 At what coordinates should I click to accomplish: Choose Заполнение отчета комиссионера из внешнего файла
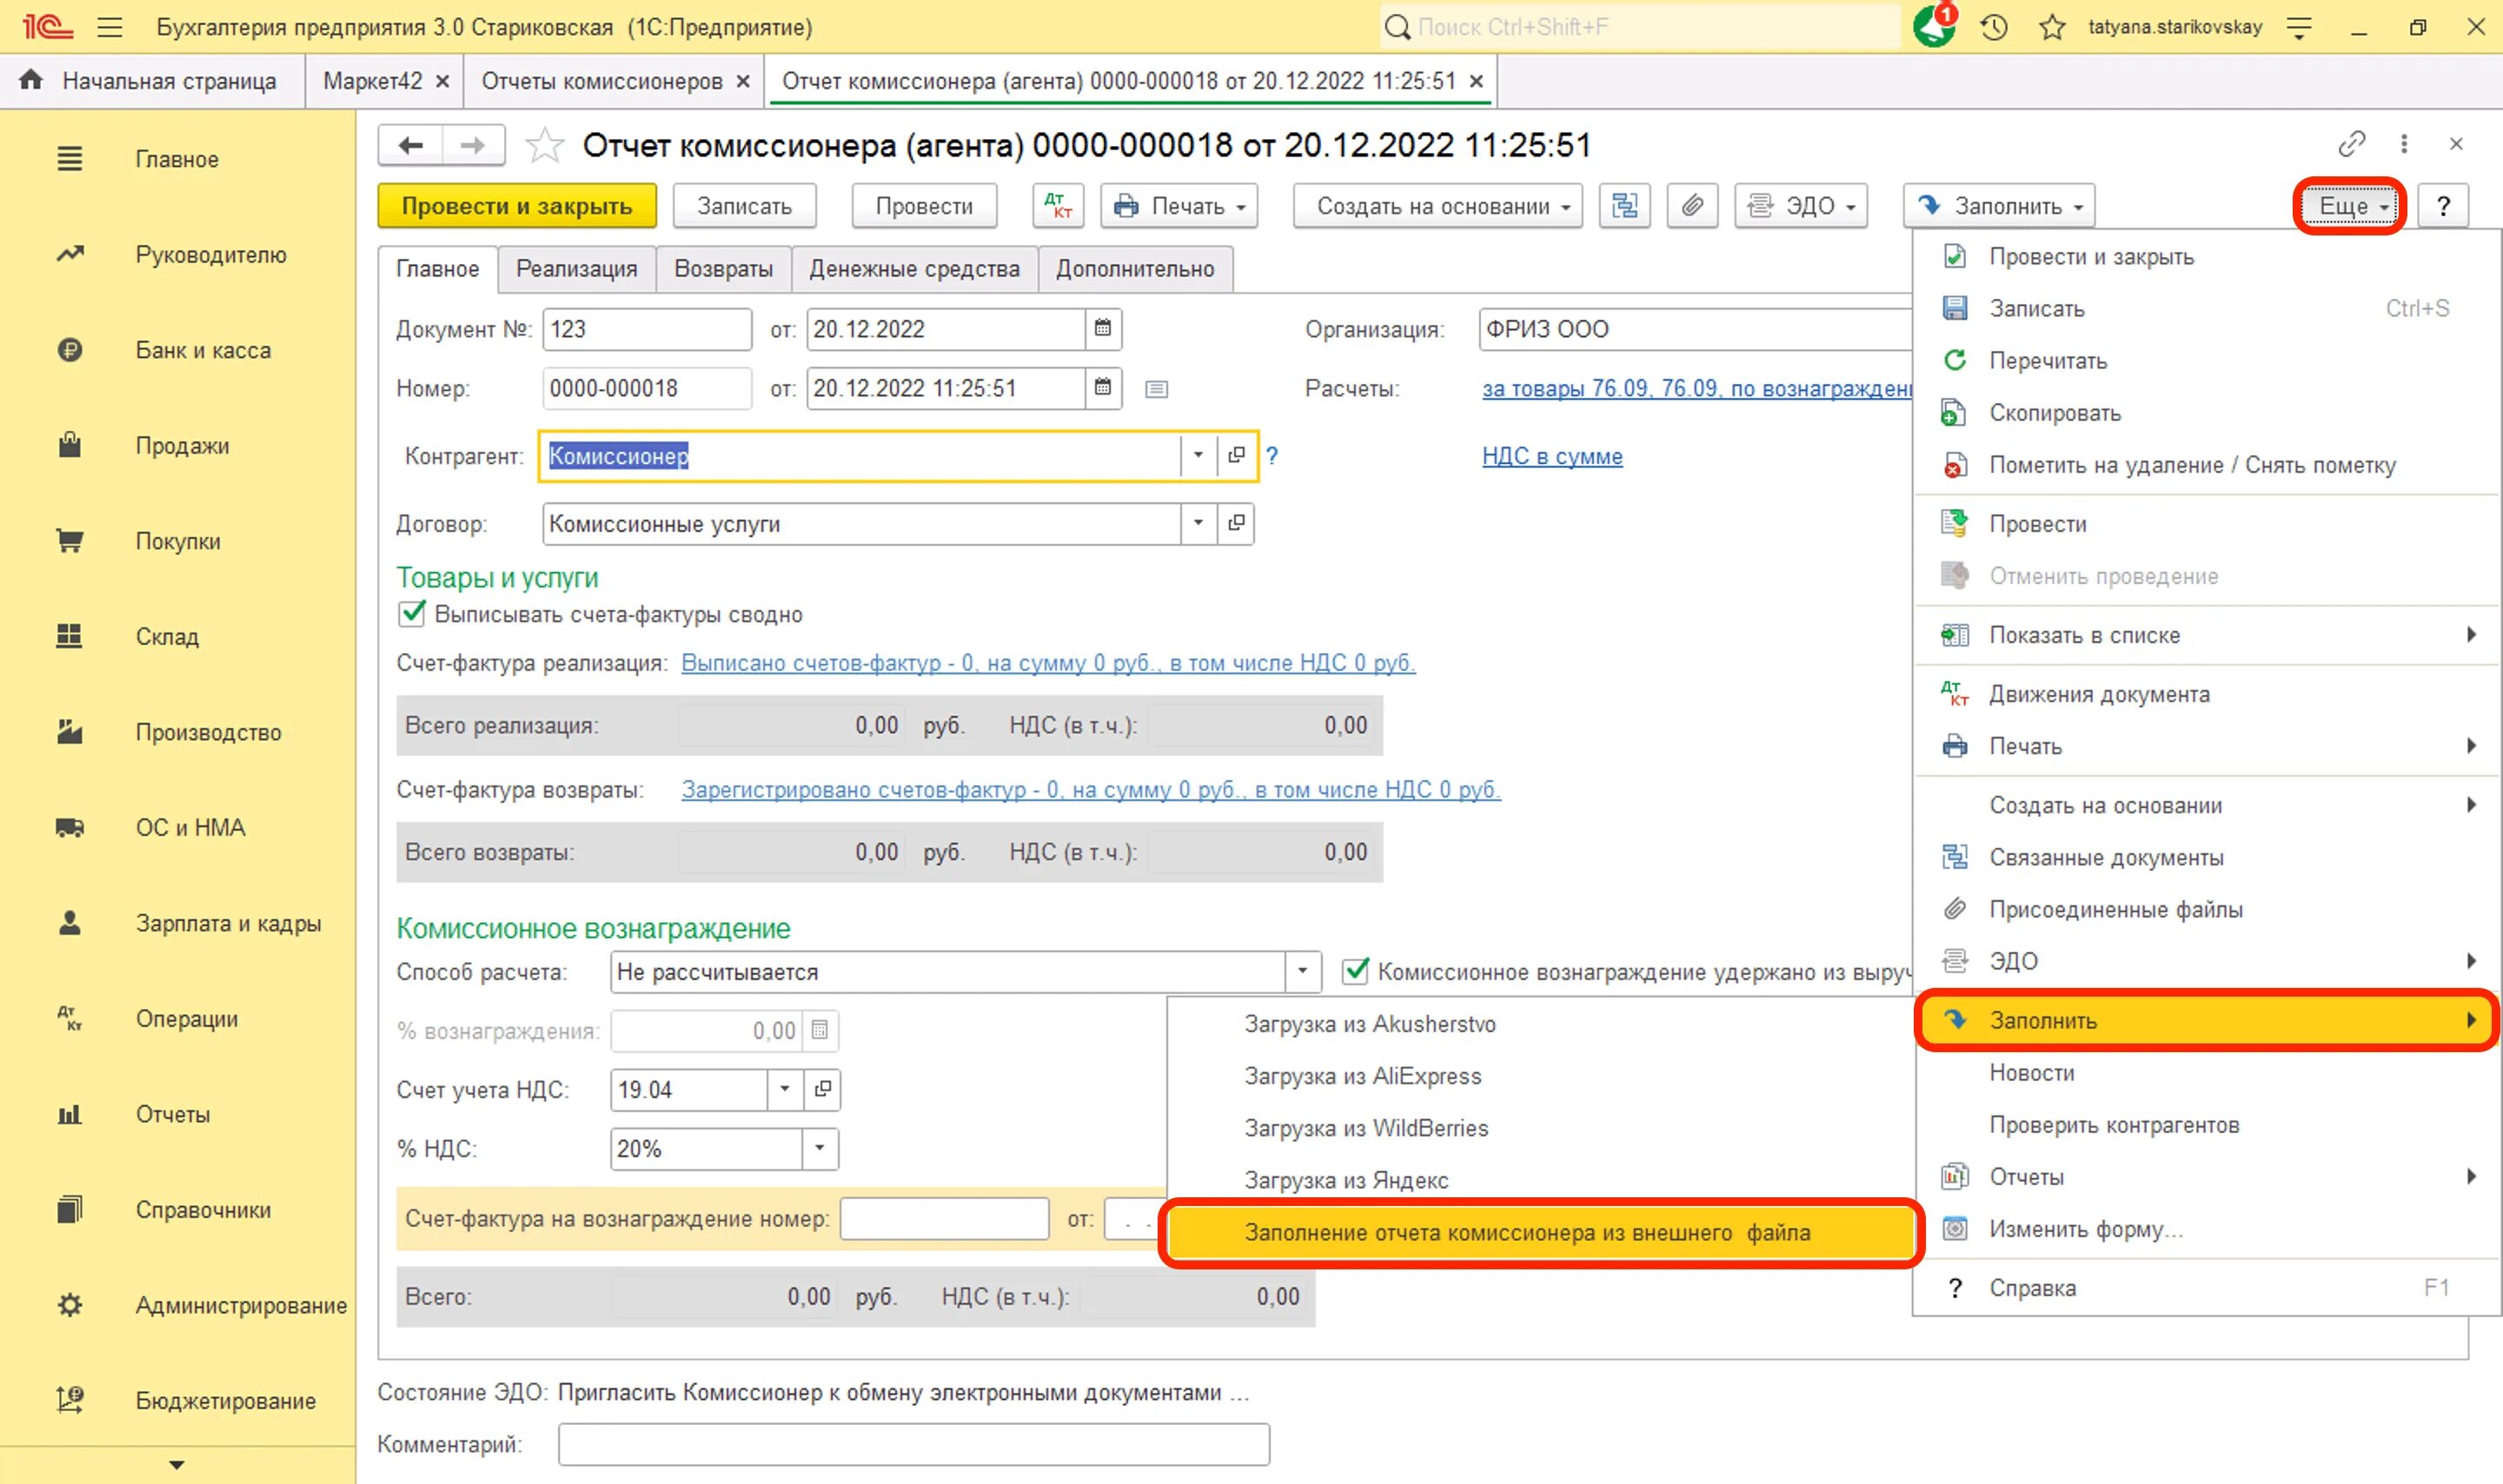[x=1526, y=1232]
